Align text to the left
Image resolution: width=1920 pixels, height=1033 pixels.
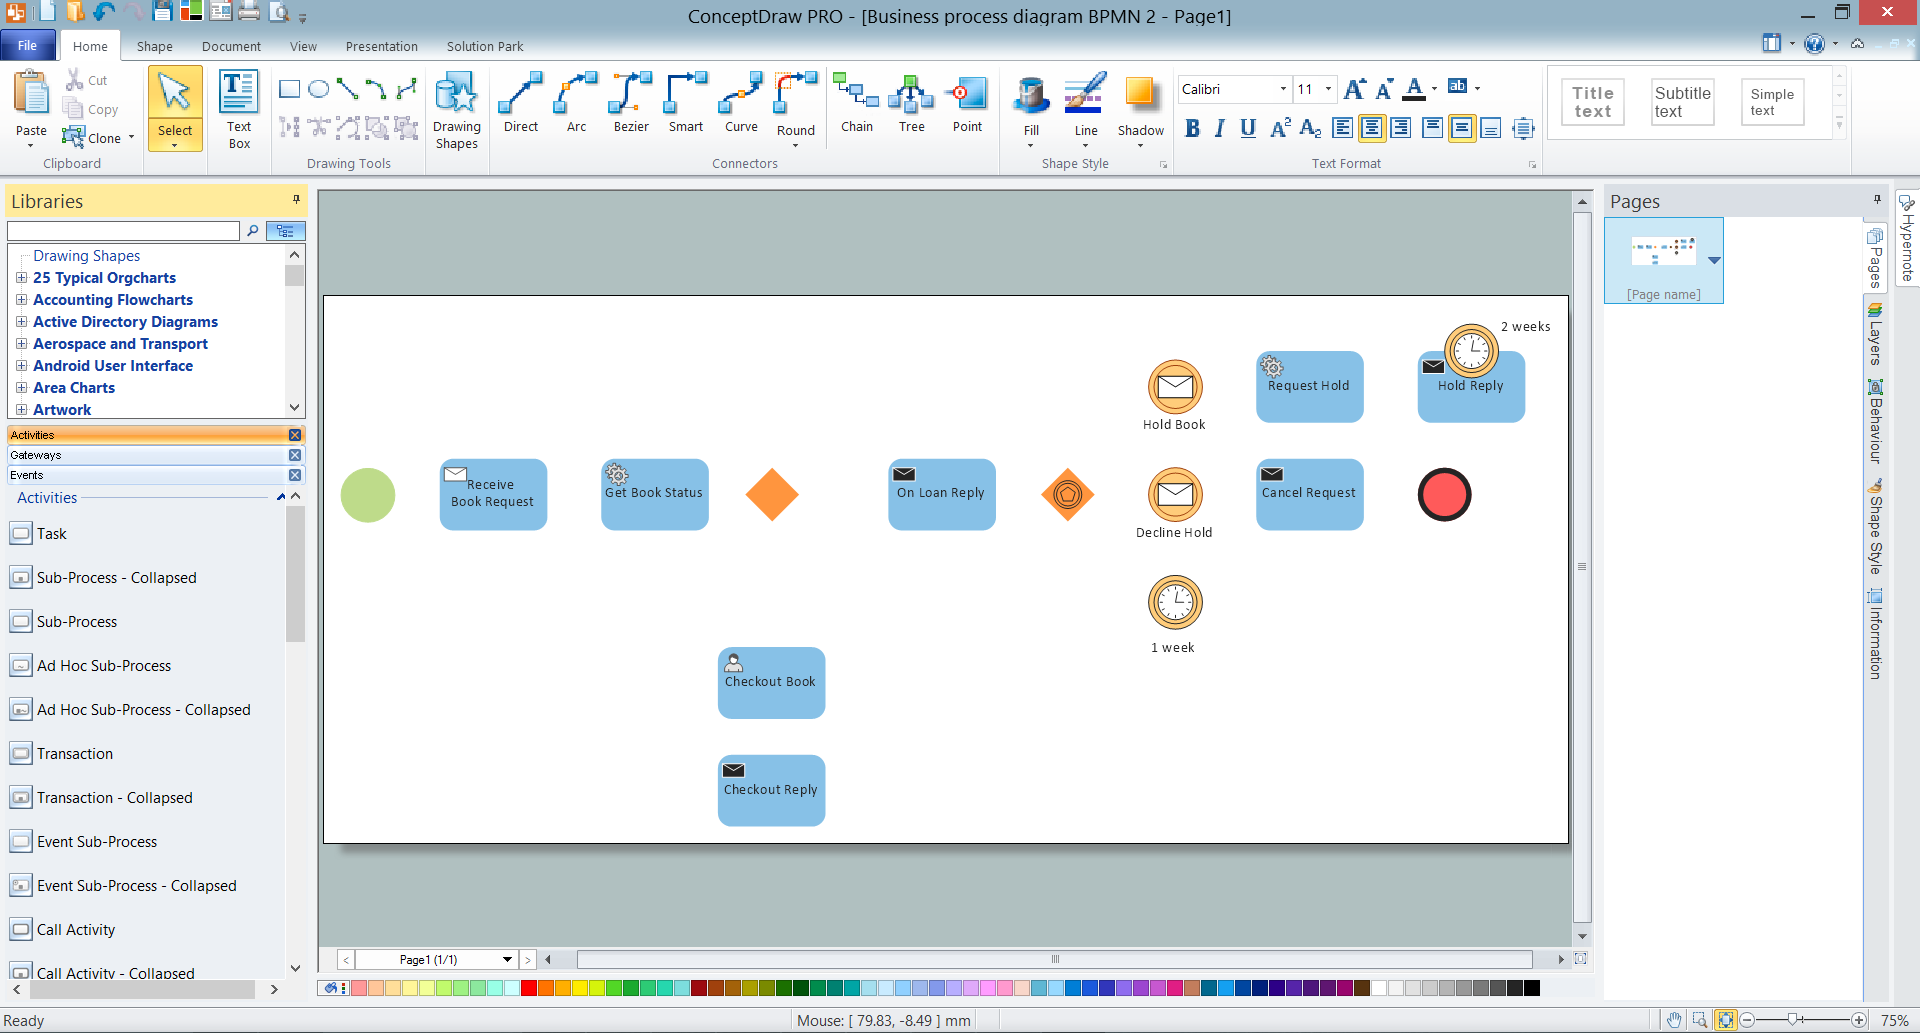[1343, 128]
